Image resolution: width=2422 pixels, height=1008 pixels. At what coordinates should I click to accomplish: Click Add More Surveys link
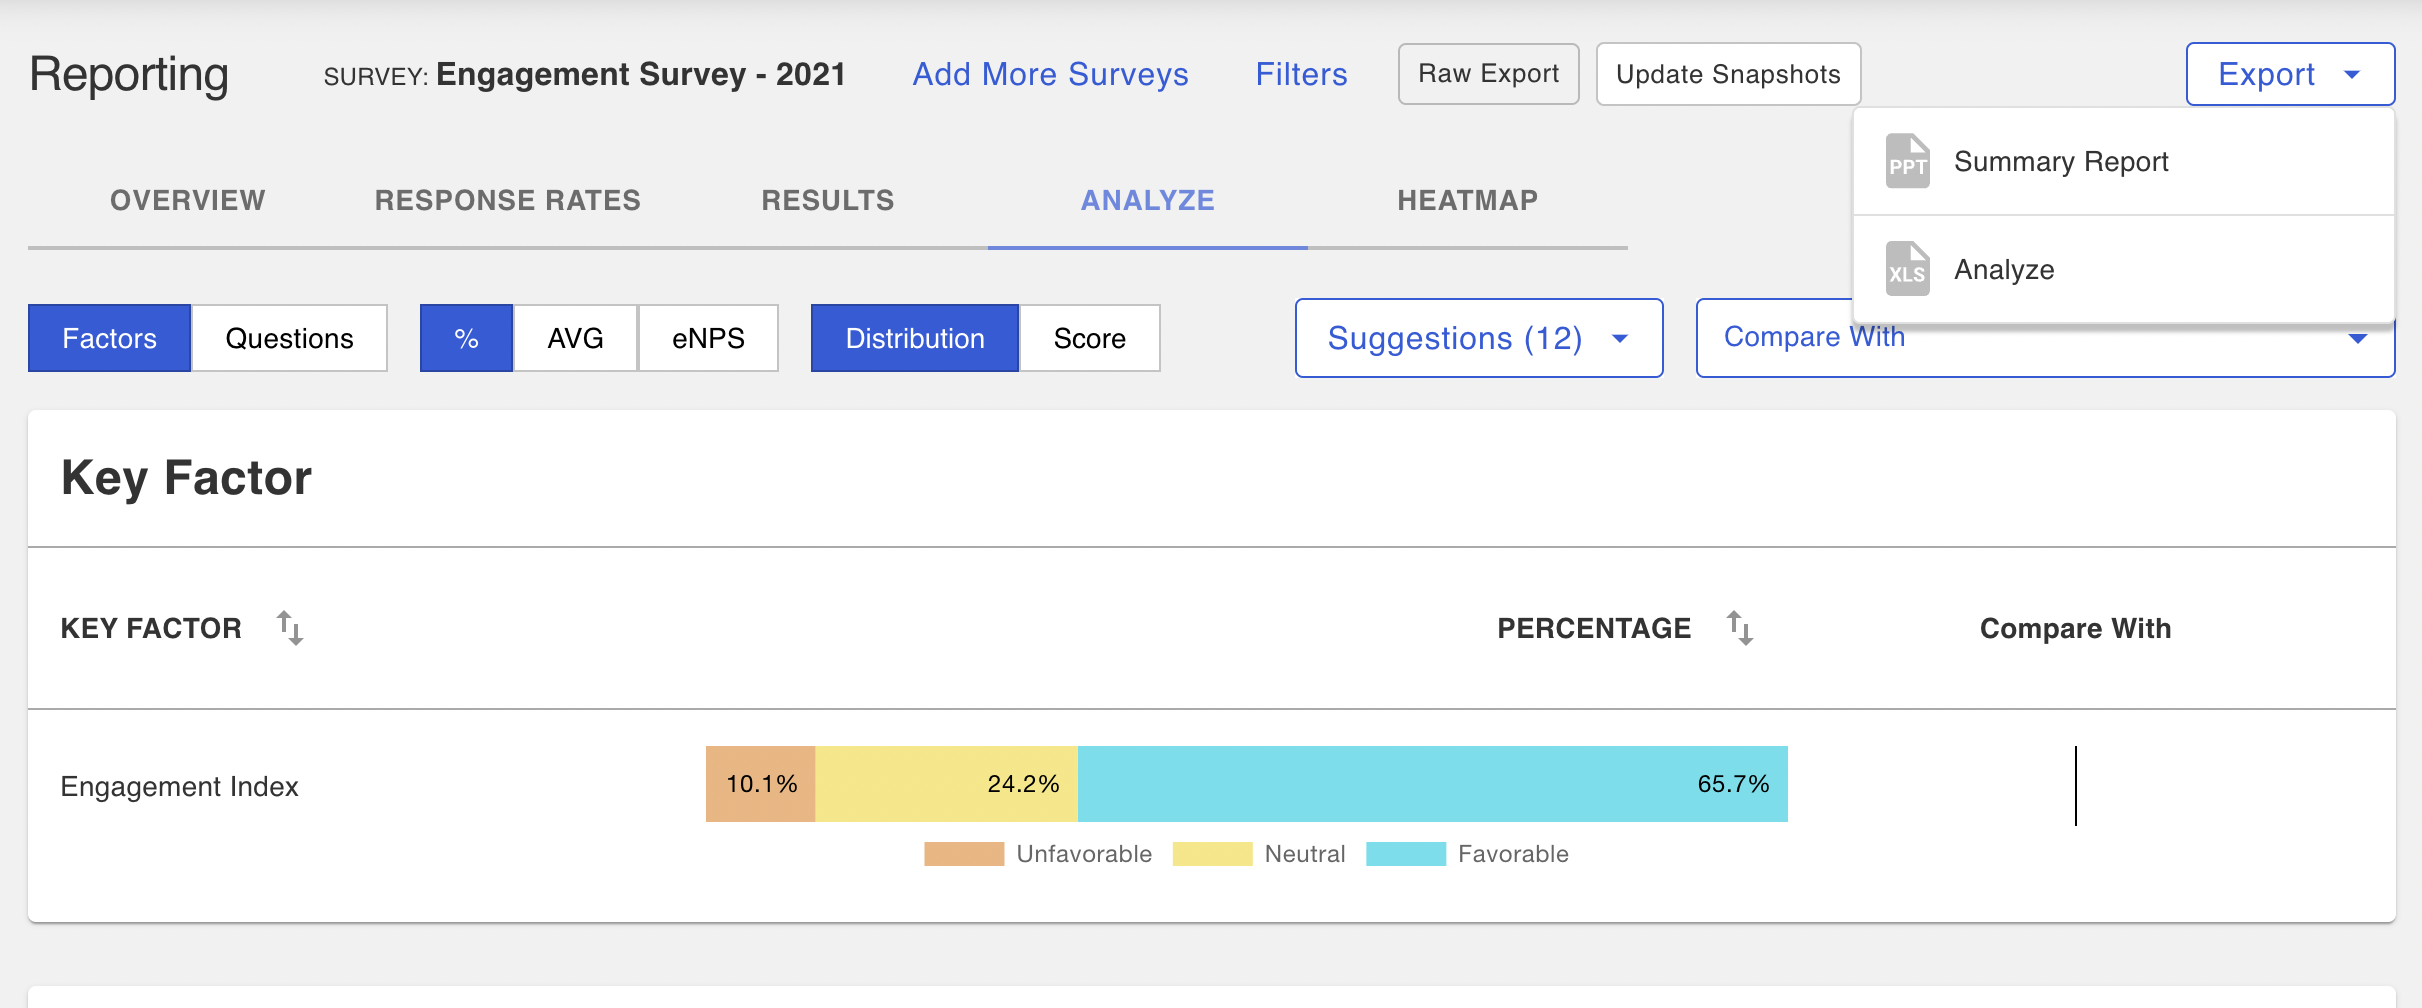(1050, 74)
